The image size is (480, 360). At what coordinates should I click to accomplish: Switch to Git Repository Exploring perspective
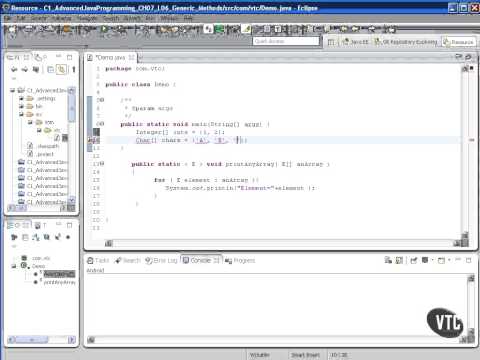pos(406,42)
